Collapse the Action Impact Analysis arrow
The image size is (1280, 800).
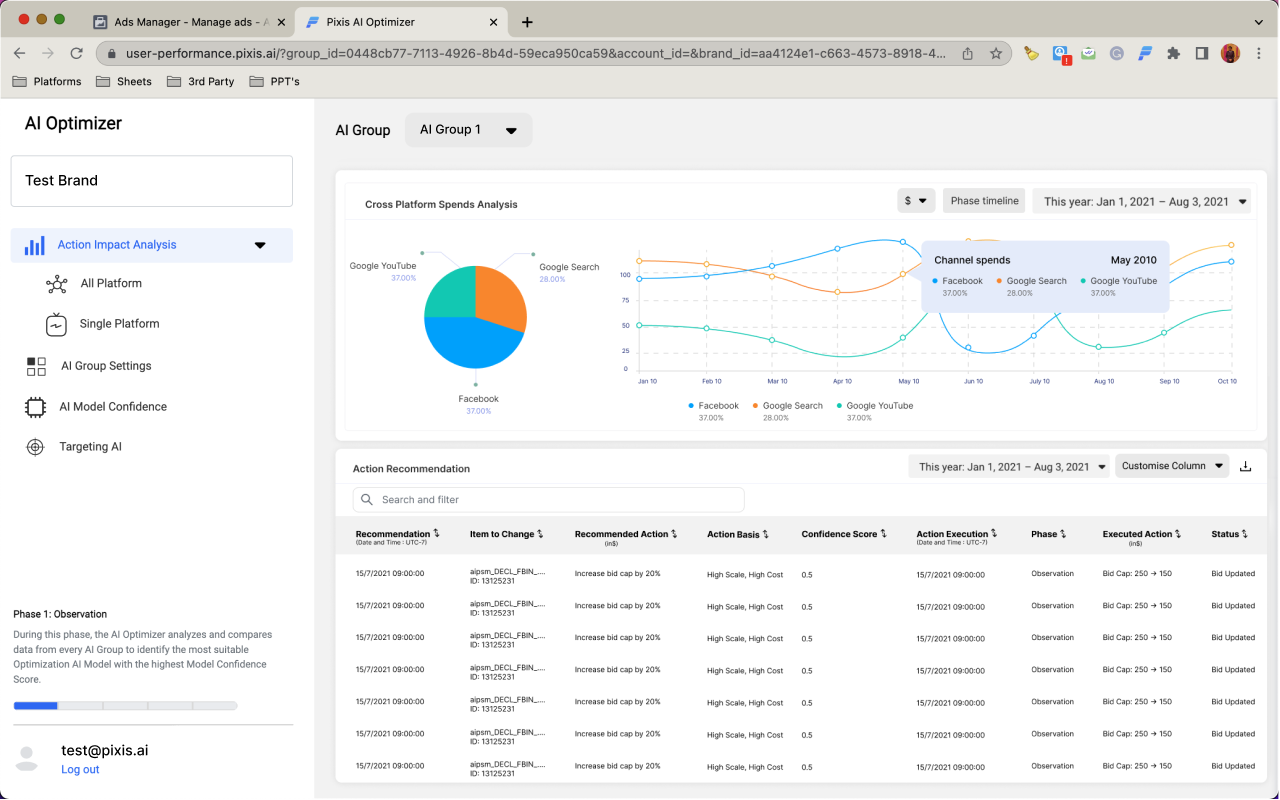tap(260, 245)
